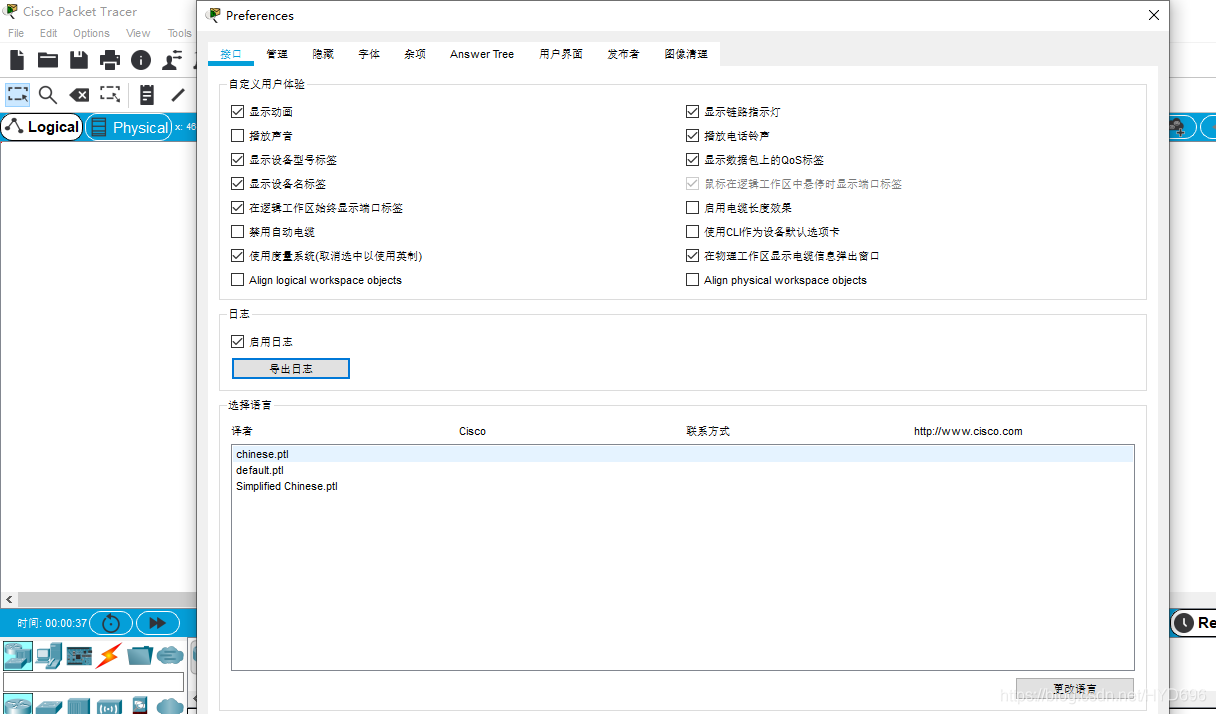
Task: Open the 用户界面 tab in Preferences
Action: click(561, 54)
